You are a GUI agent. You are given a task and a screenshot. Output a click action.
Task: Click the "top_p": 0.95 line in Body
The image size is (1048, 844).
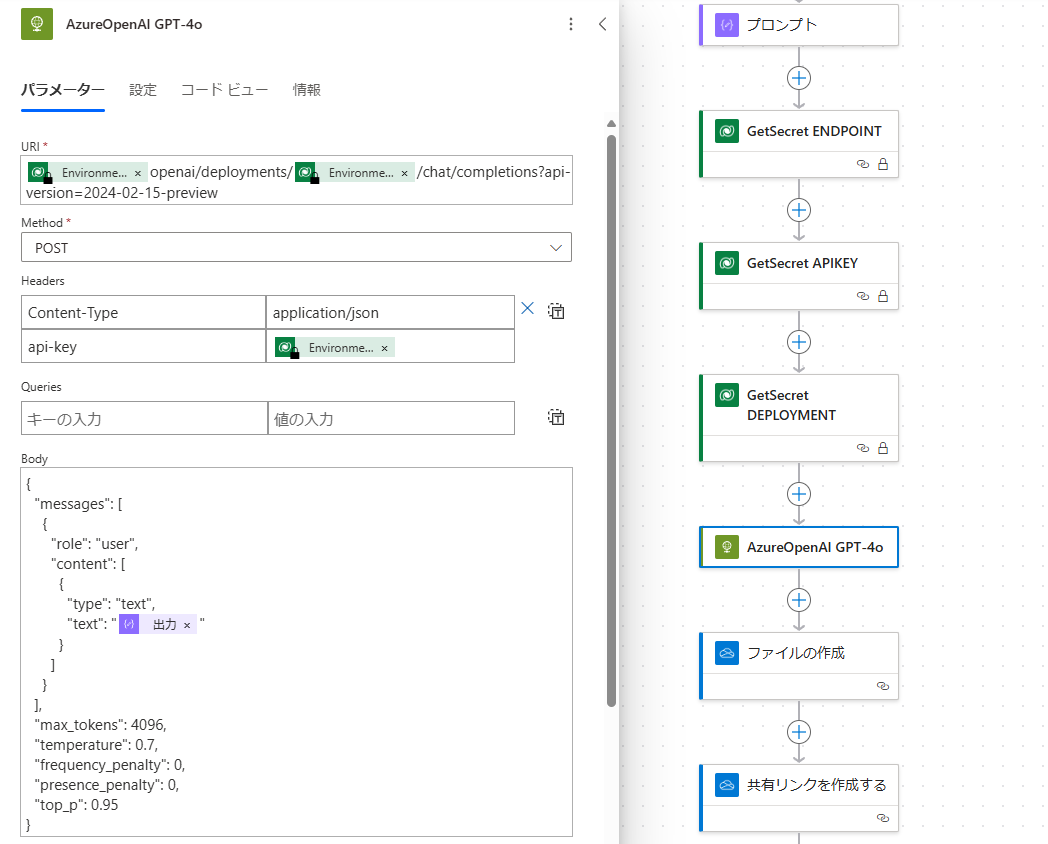pyautogui.click(x=76, y=805)
